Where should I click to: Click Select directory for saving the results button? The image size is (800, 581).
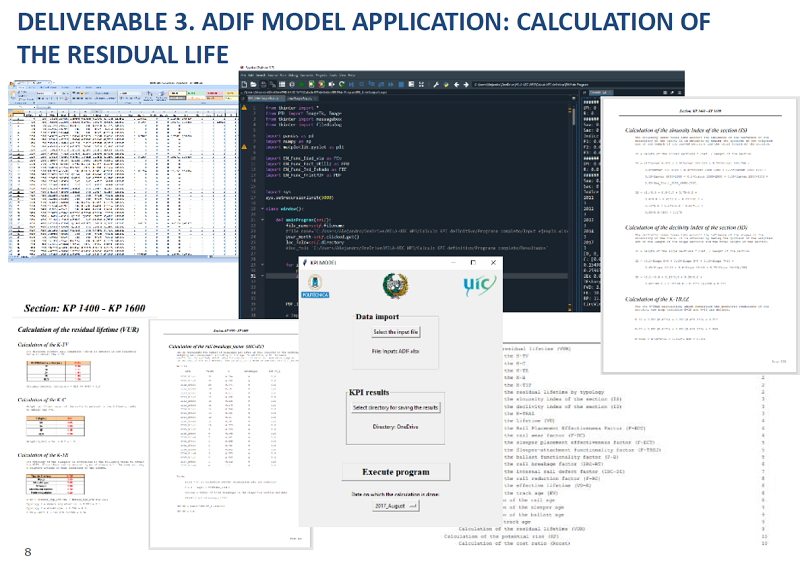click(x=395, y=408)
